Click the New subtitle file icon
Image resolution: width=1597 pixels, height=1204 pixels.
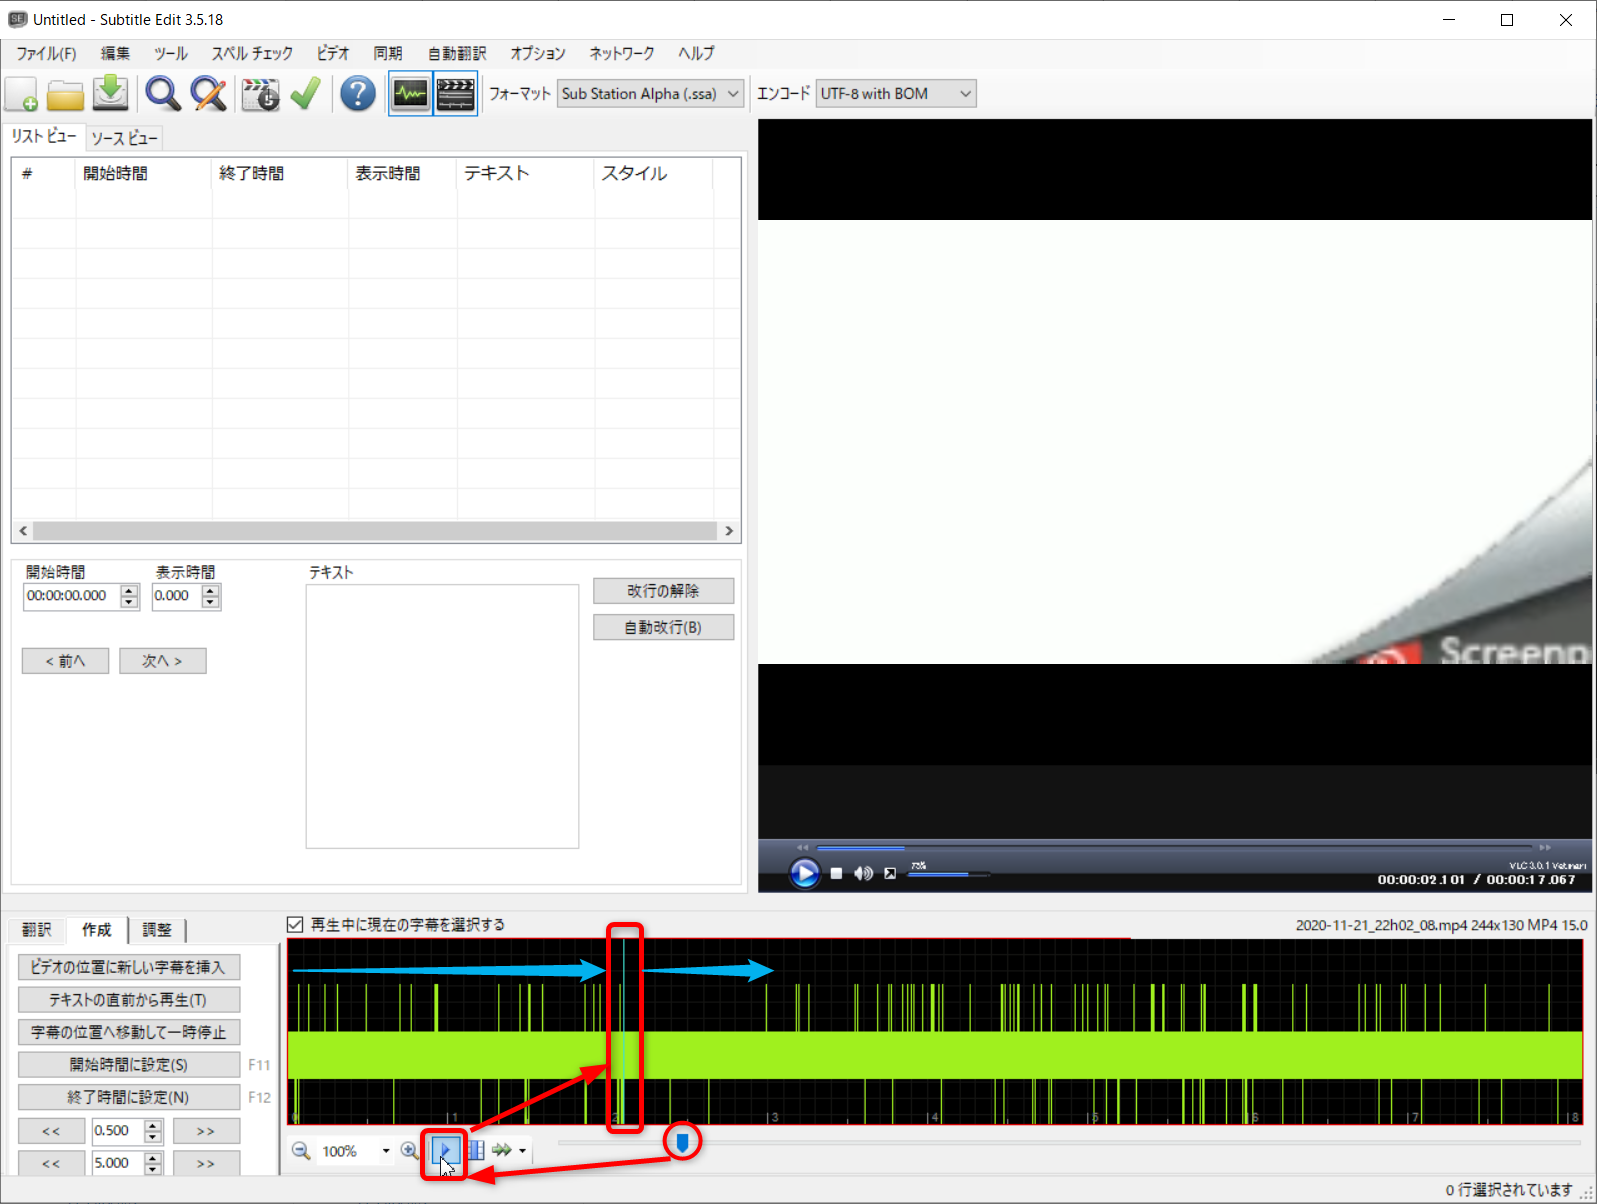coord(21,94)
